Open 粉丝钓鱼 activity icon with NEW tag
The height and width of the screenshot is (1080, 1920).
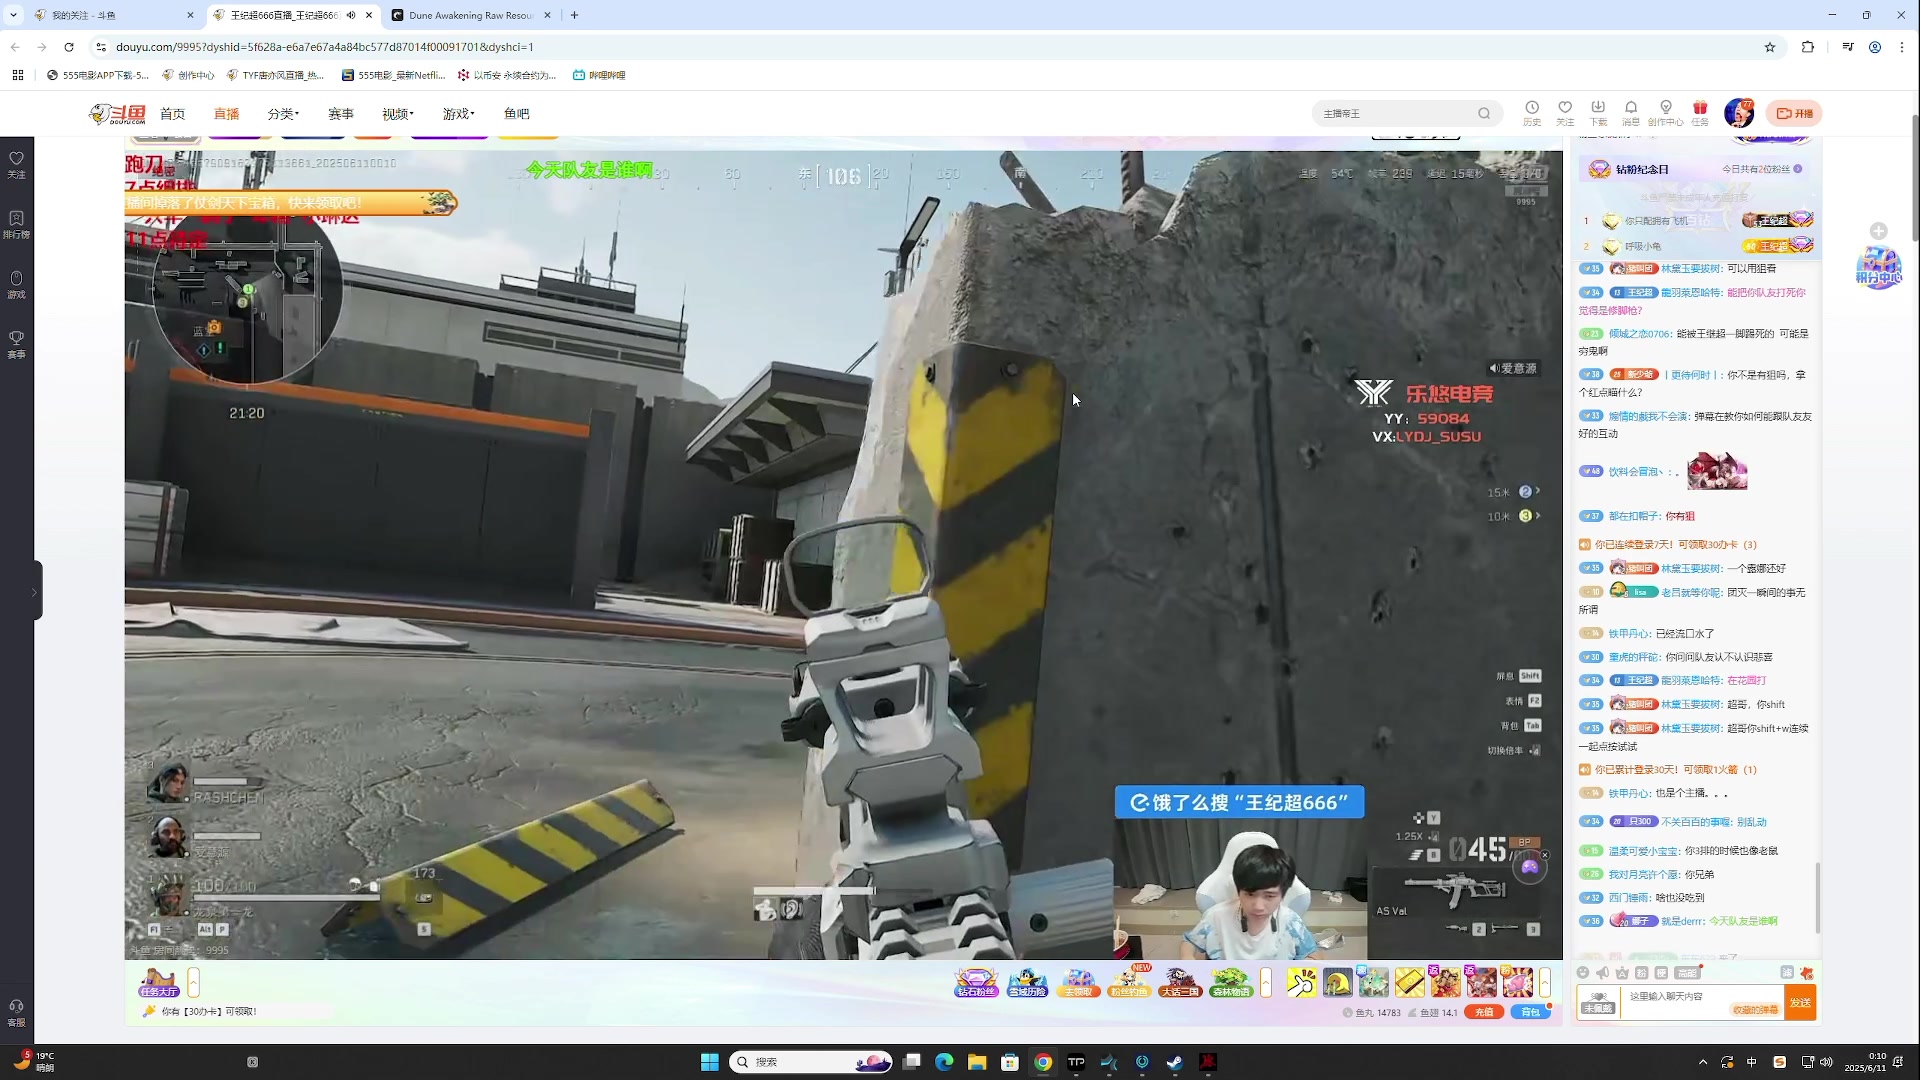tap(1130, 983)
